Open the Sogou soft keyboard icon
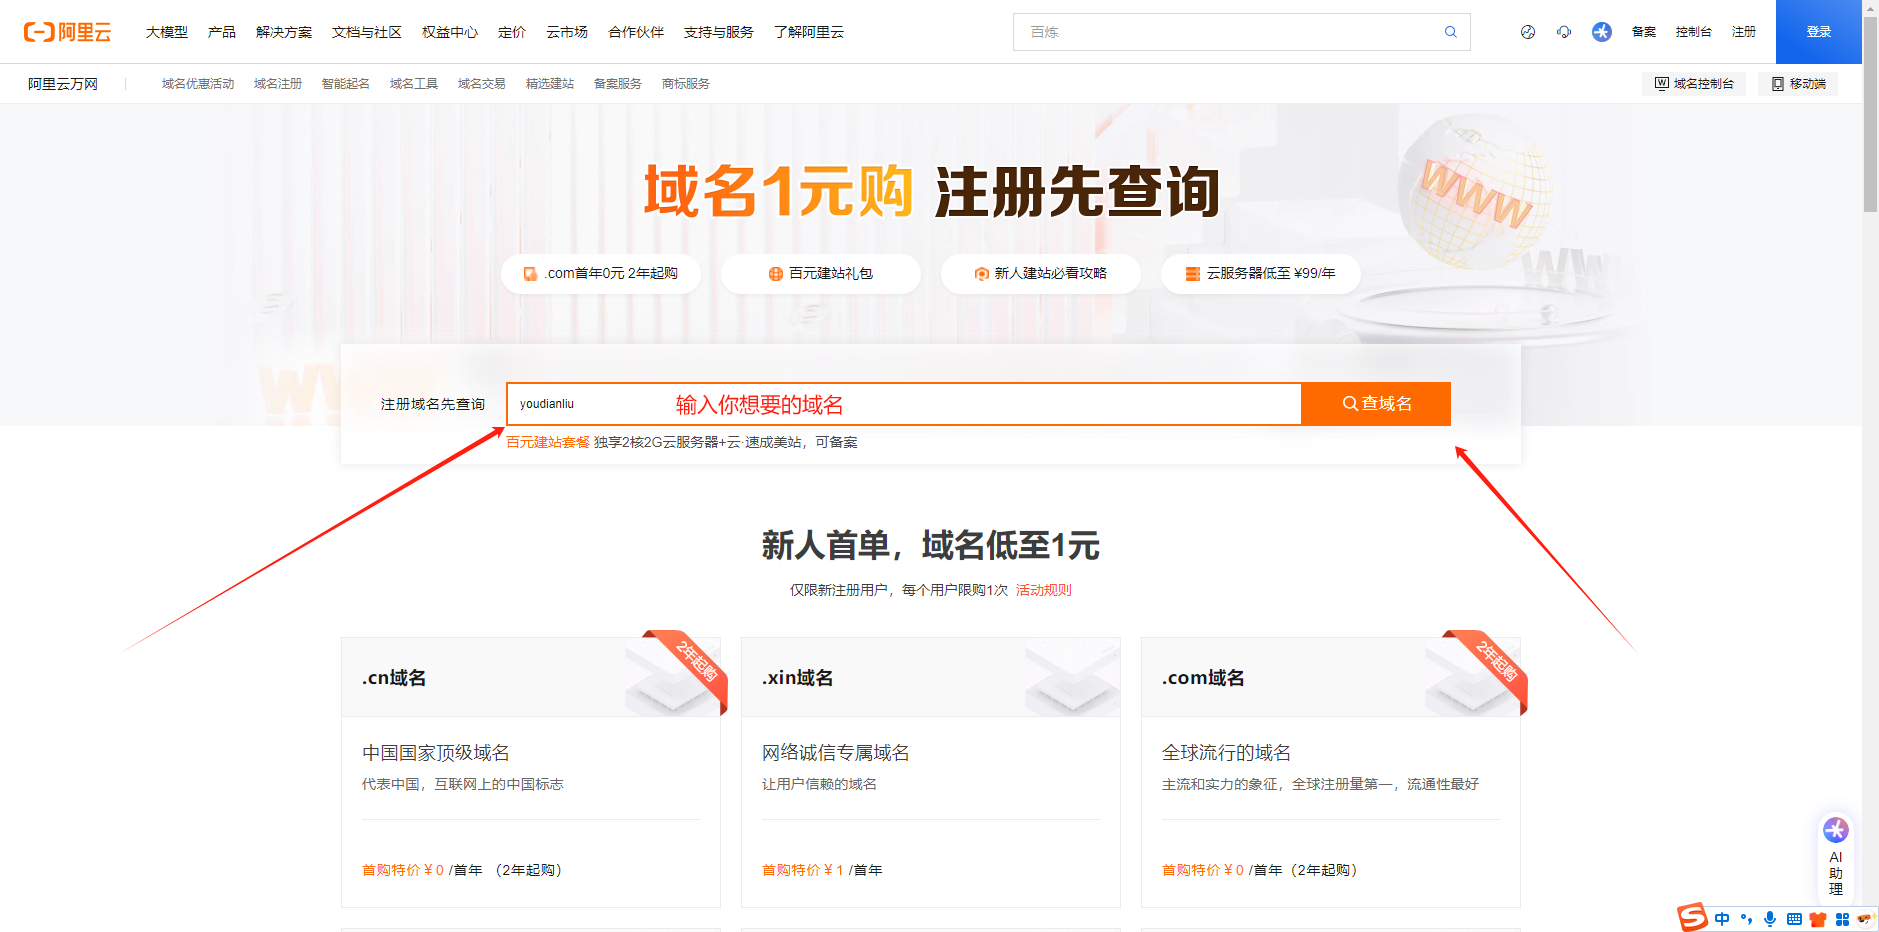Screen dimensions: 1879x932 1794,918
